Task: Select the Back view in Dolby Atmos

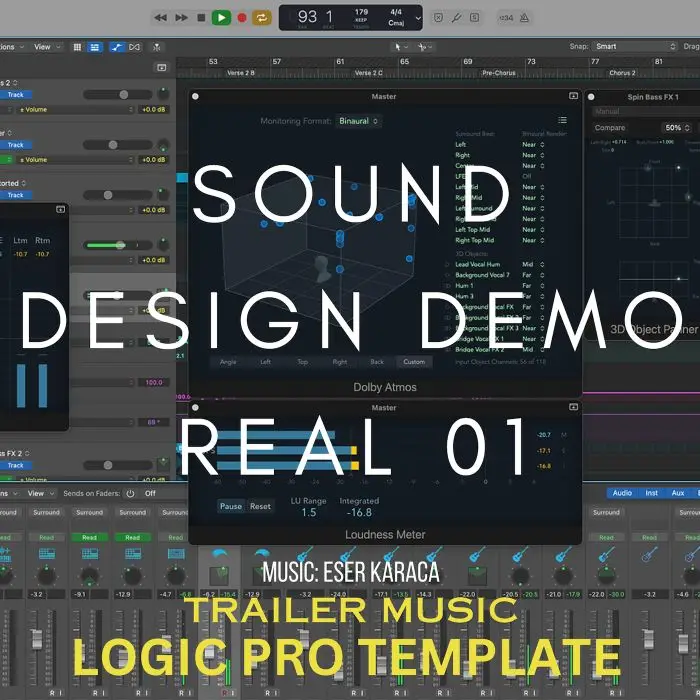Action: [377, 362]
